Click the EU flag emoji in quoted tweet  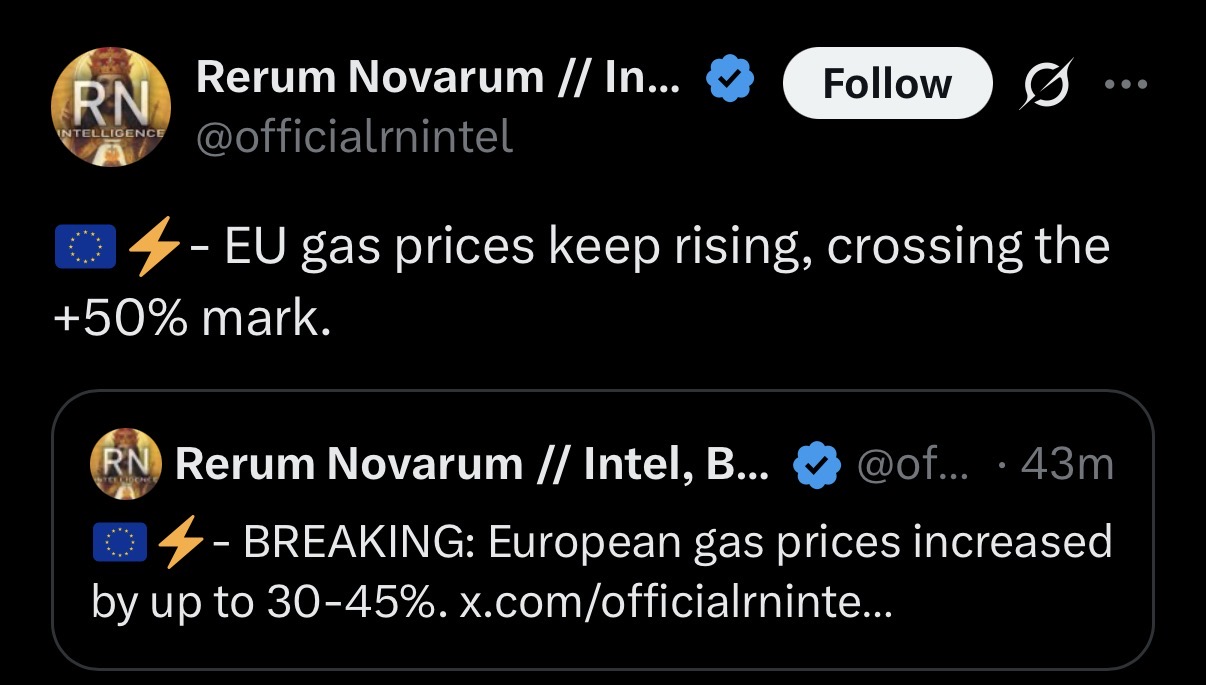[119, 543]
